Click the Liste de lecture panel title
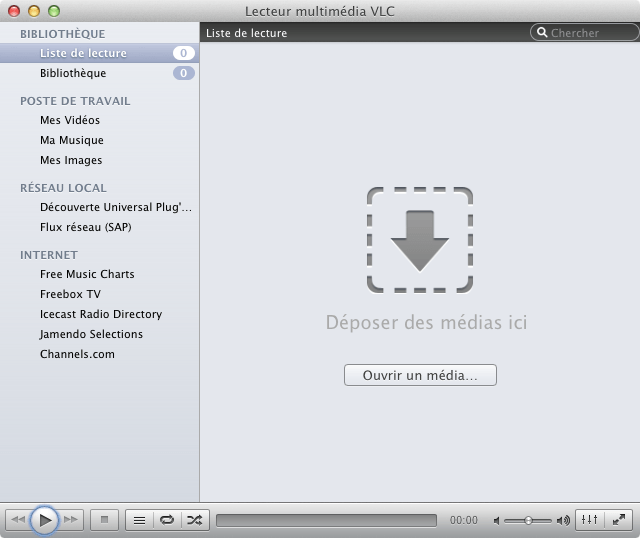The height and width of the screenshot is (538, 640). 247,33
